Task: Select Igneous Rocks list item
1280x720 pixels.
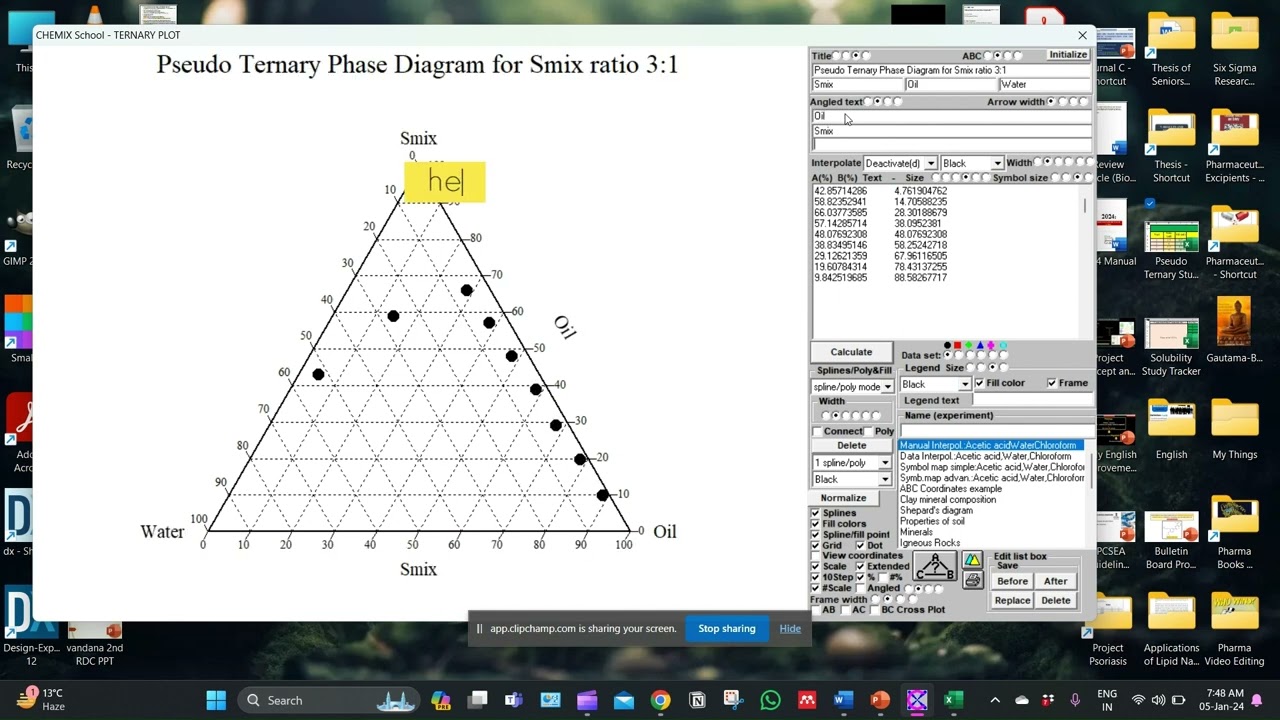Action: coord(930,543)
